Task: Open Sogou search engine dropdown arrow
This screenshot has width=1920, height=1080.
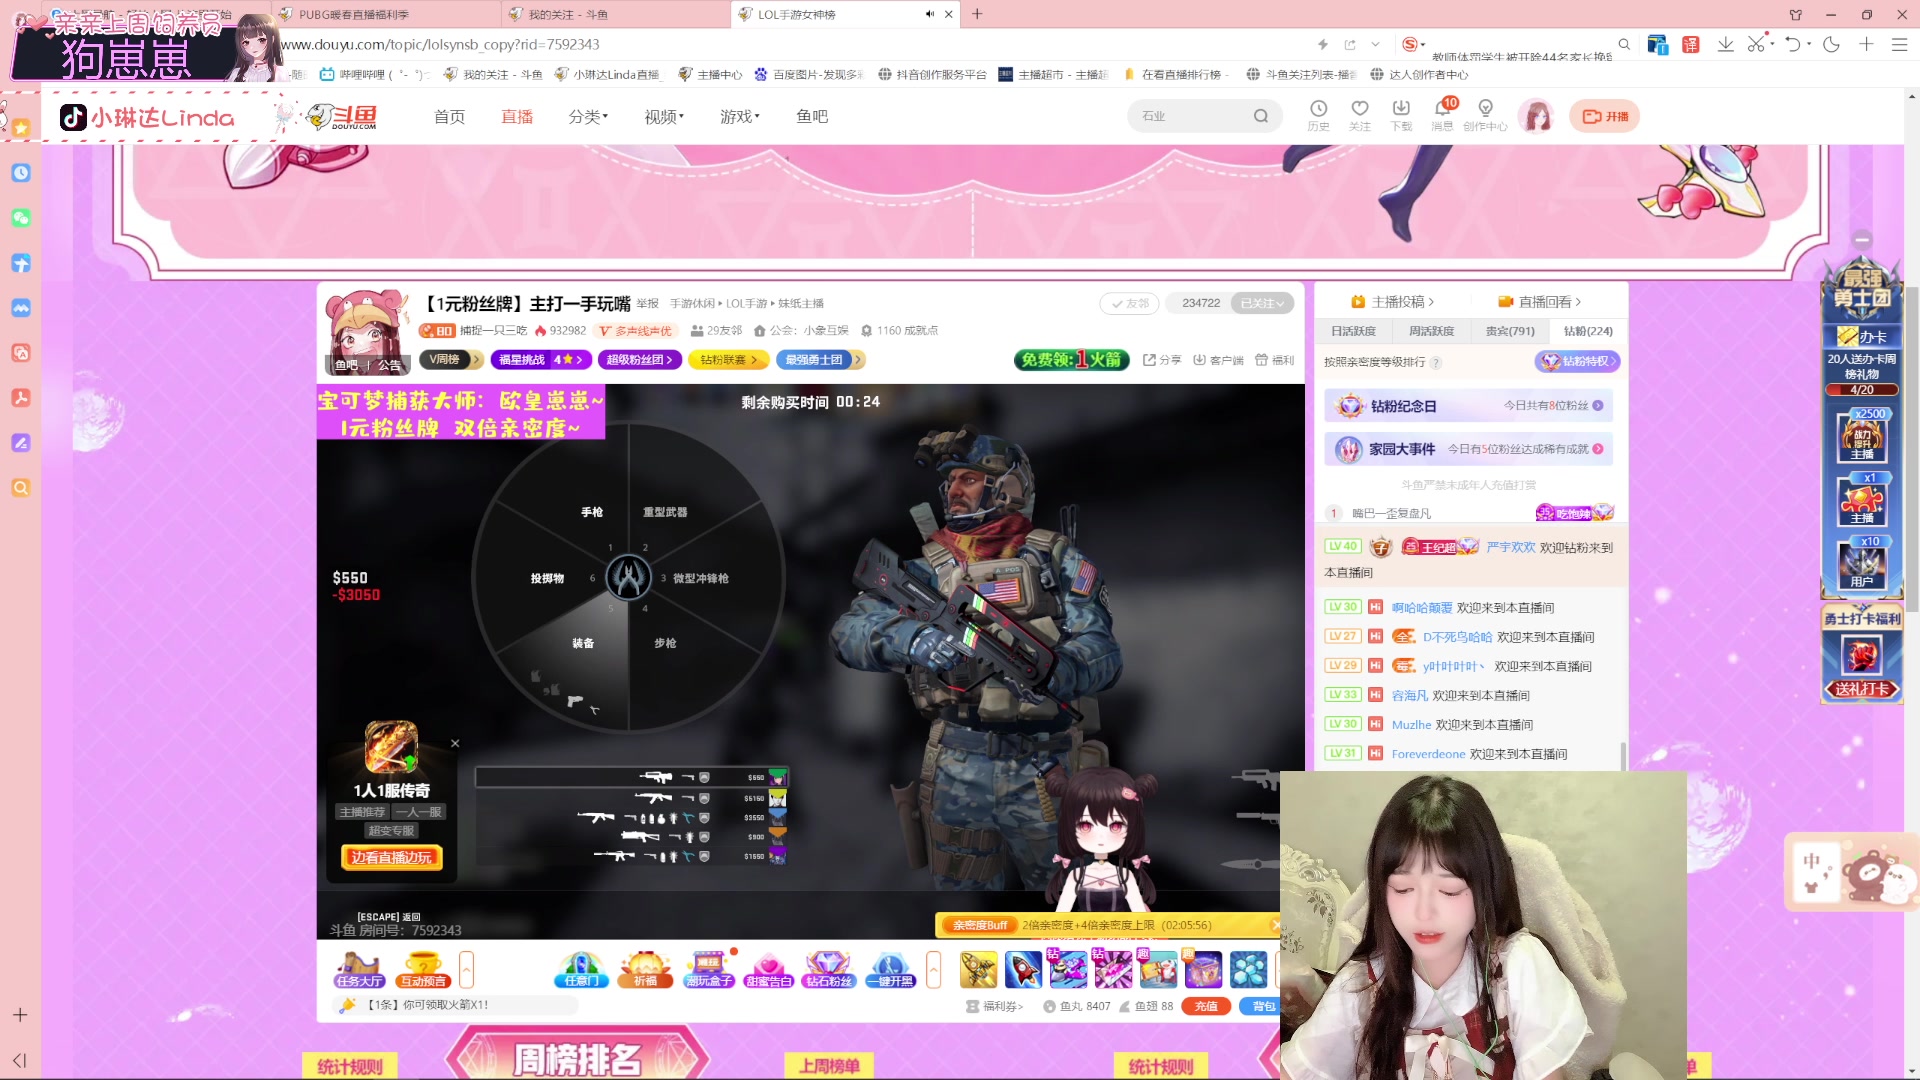Action: pos(1423,44)
